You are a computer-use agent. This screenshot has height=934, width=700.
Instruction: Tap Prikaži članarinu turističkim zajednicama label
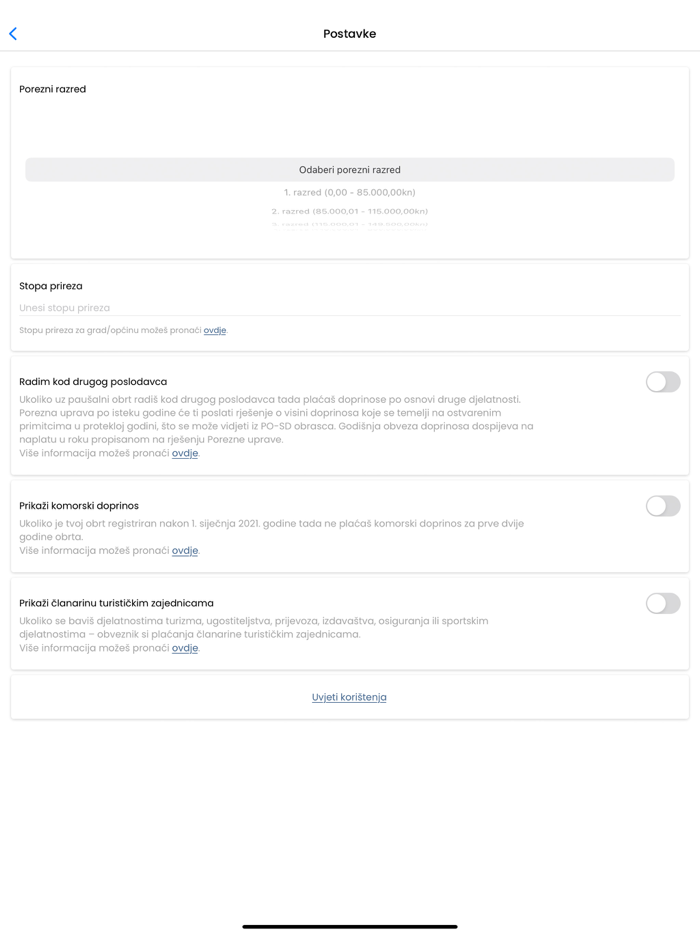click(116, 603)
